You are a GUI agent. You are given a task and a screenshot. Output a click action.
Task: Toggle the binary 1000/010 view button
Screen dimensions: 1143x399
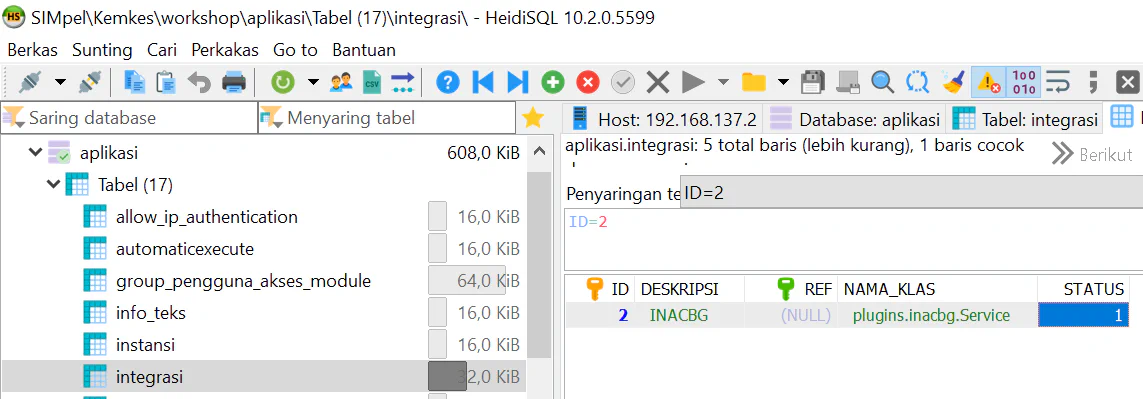coord(1024,82)
